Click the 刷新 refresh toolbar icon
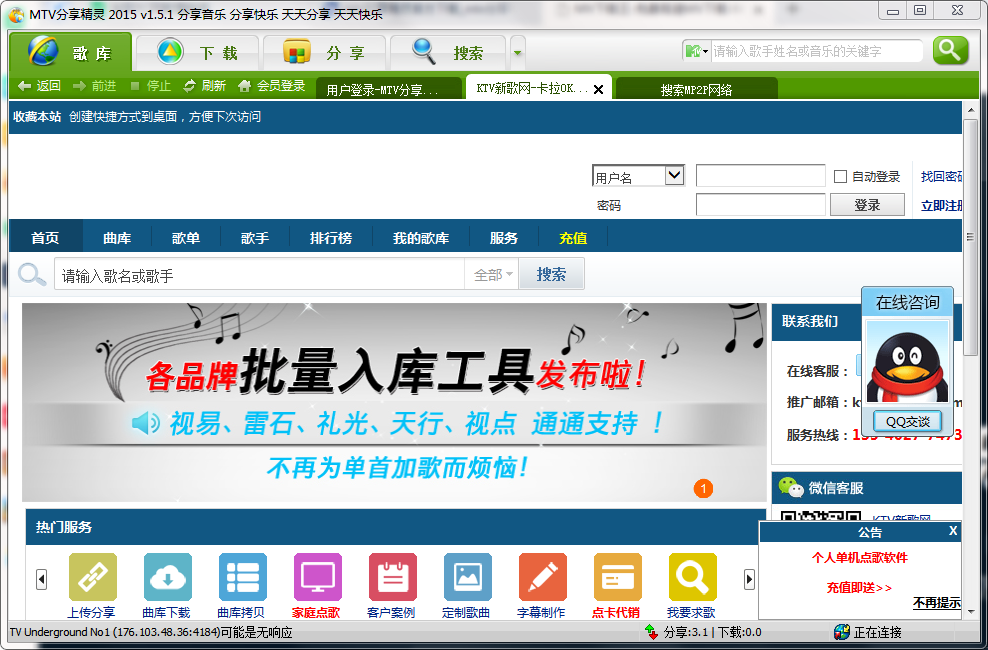988x650 pixels. click(189, 86)
